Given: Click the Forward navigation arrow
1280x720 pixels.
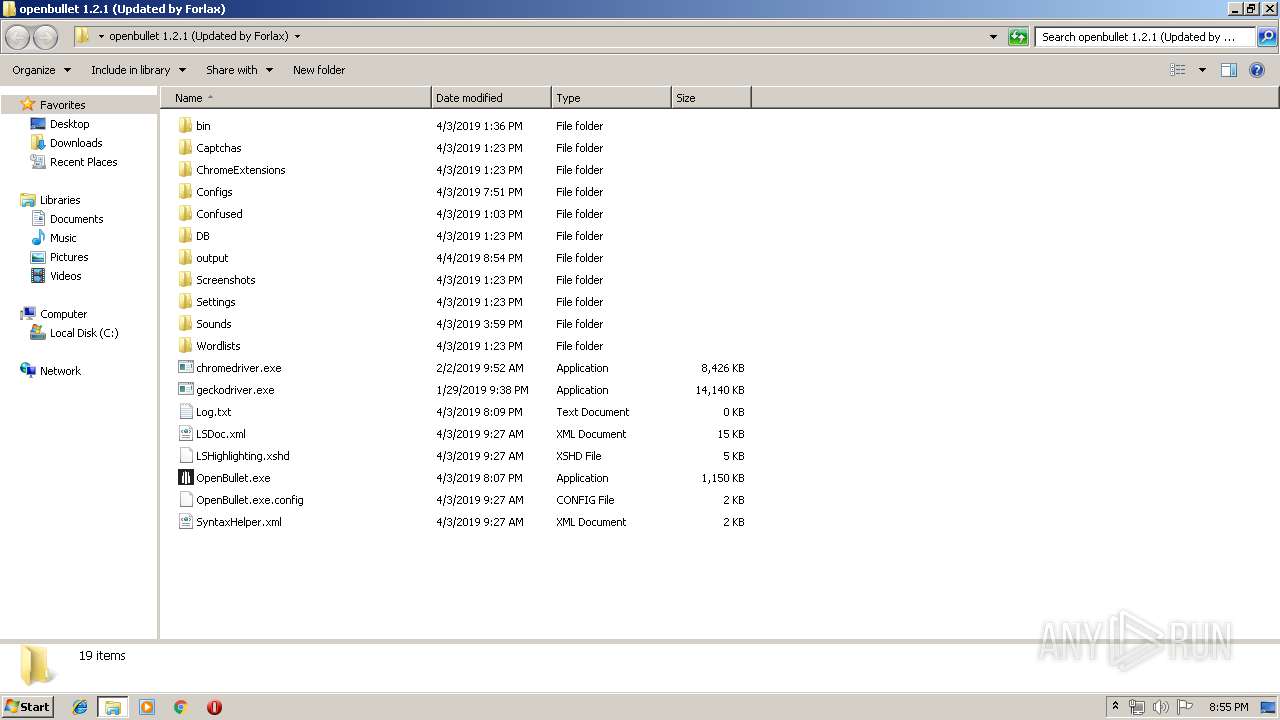Looking at the screenshot, I should pos(45,37).
